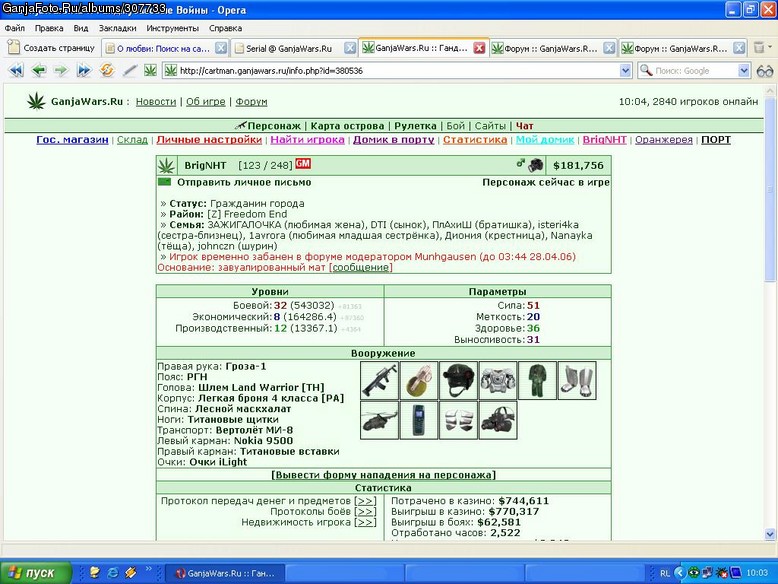Click the Nokia 9500 phone icon

coord(419,420)
